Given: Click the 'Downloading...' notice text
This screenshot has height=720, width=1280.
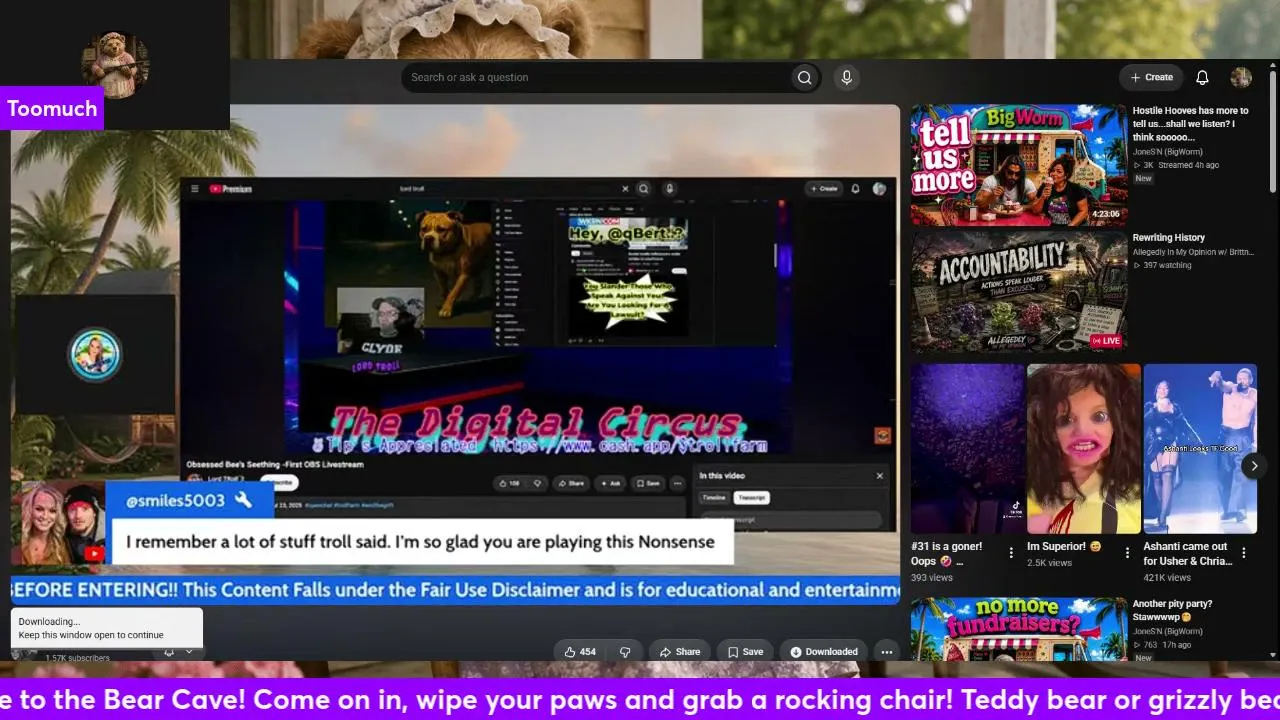Looking at the screenshot, I should pos(49,622).
